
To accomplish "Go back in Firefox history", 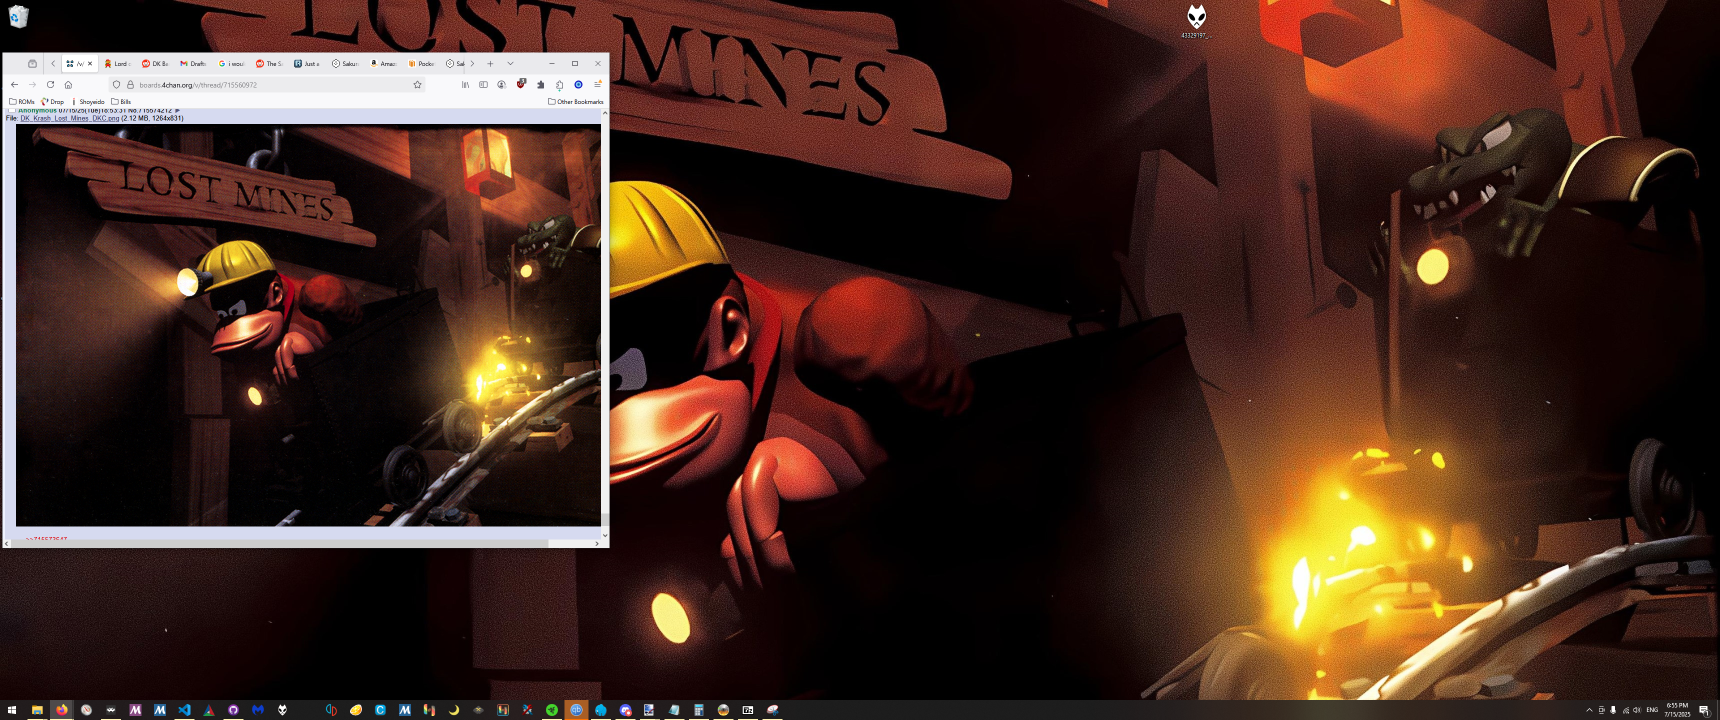I will [14, 85].
